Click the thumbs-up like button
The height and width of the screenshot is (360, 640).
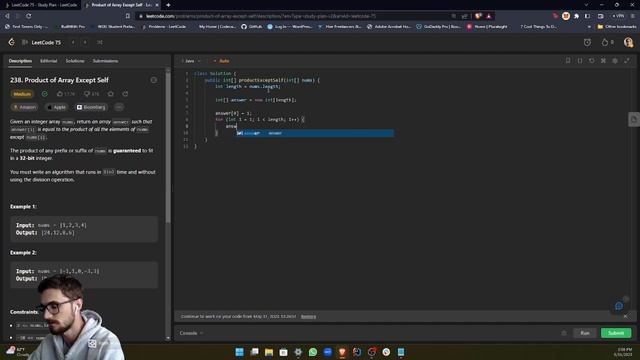pos(66,94)
